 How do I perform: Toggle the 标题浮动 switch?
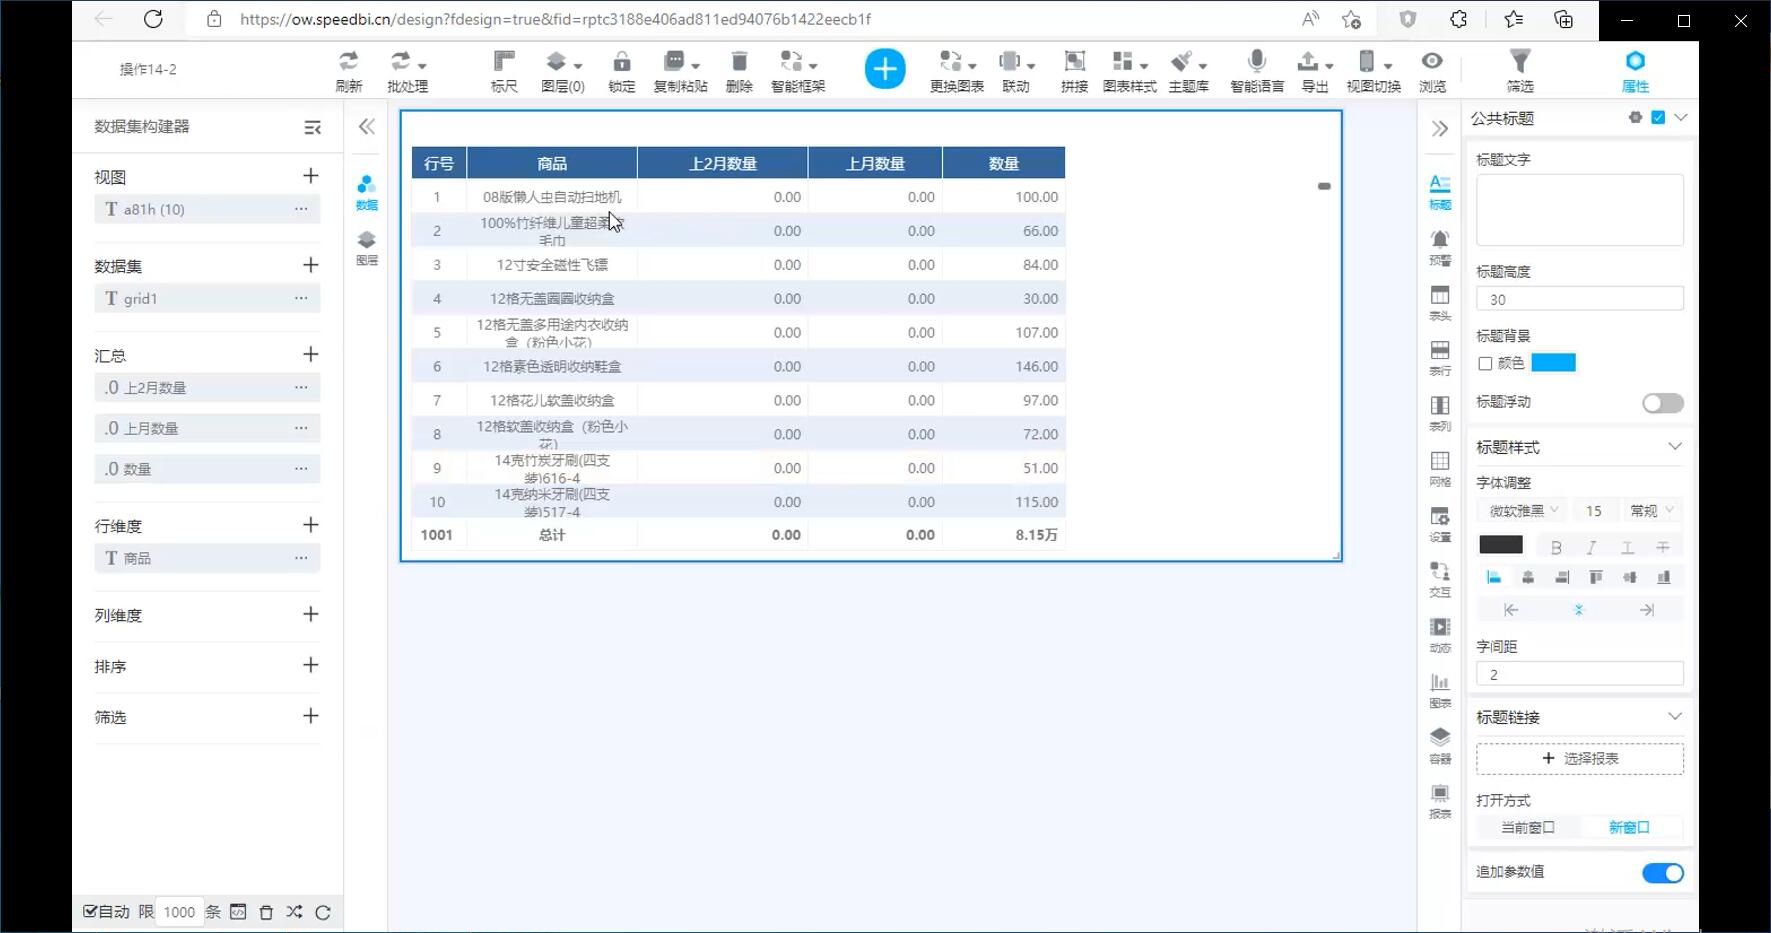pyautogui.click(x=1662, y=403)
